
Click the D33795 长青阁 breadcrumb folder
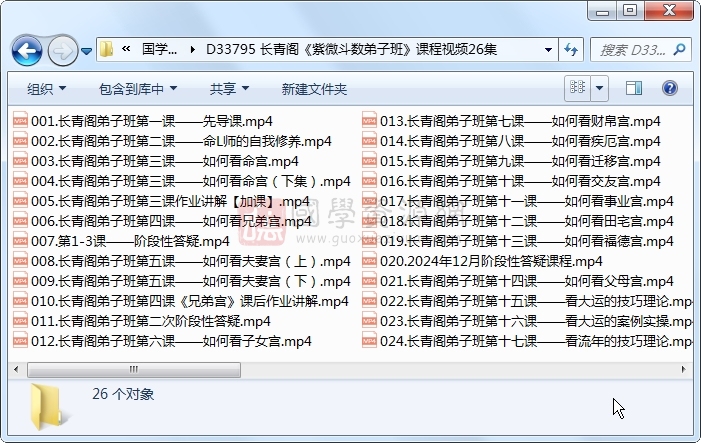[351, 49]
